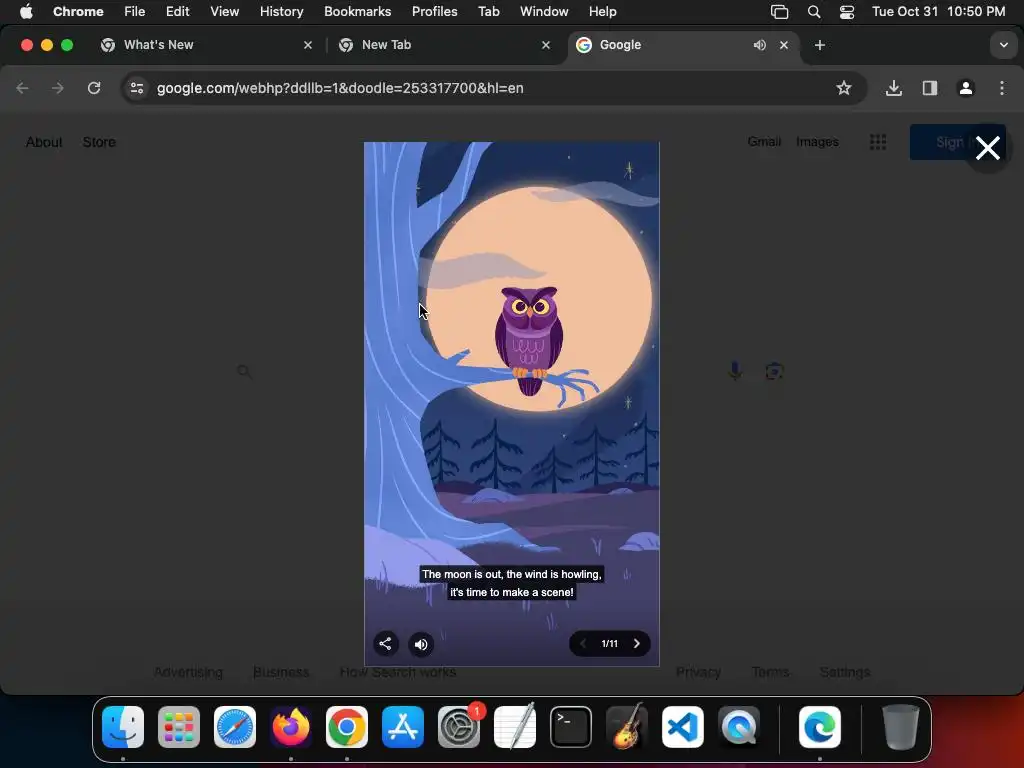Open Launchpad from the dock
Viewport: 1024px width, 768px height.
pos(179,727)
